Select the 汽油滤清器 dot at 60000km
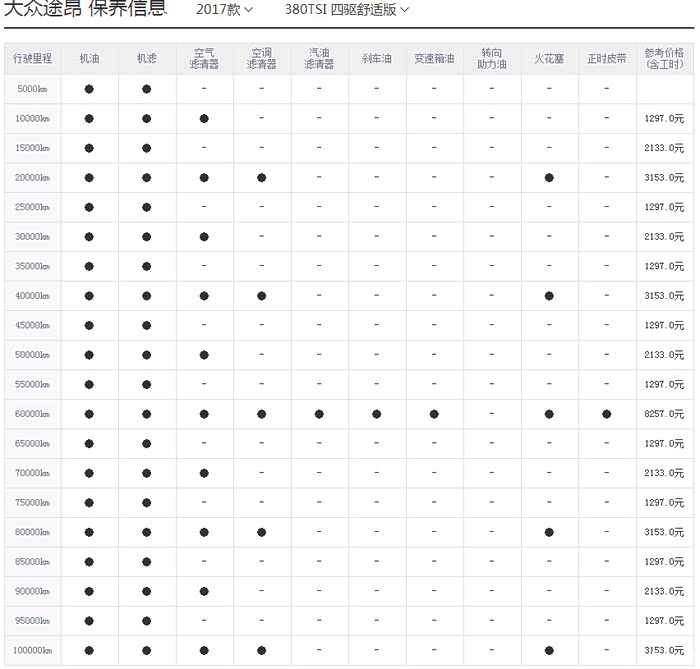Screen dimensions: 700x669 pyautogui.click(x=319, y=414)
